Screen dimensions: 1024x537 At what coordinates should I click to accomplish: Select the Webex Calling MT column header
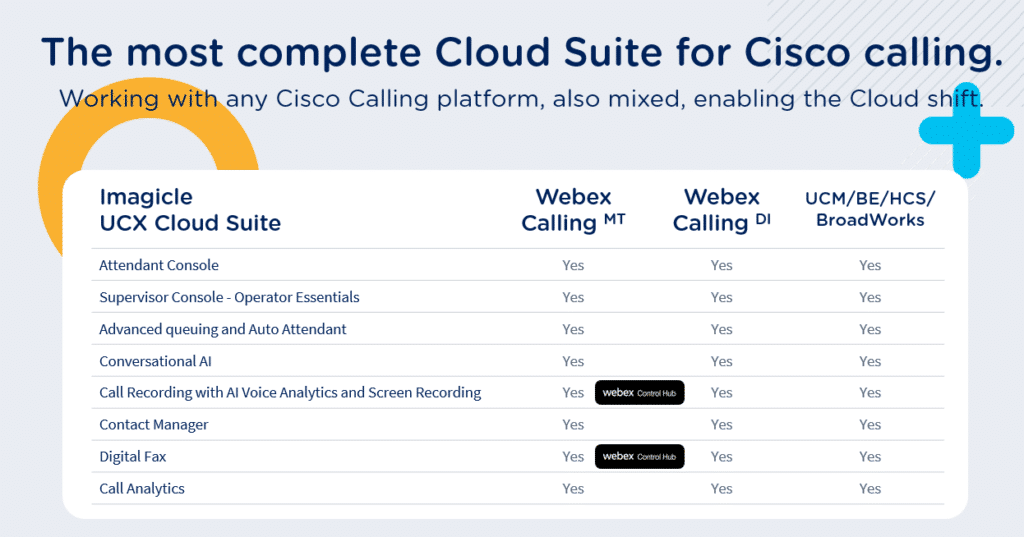click(x=573, y=210)
